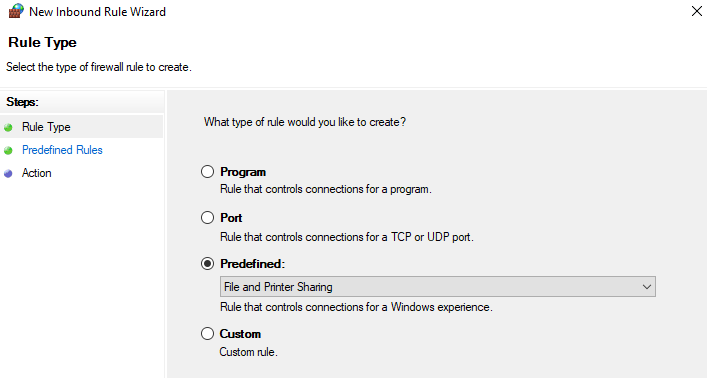Click the New Inbound Rule Wizard title text

click(97, 12)
